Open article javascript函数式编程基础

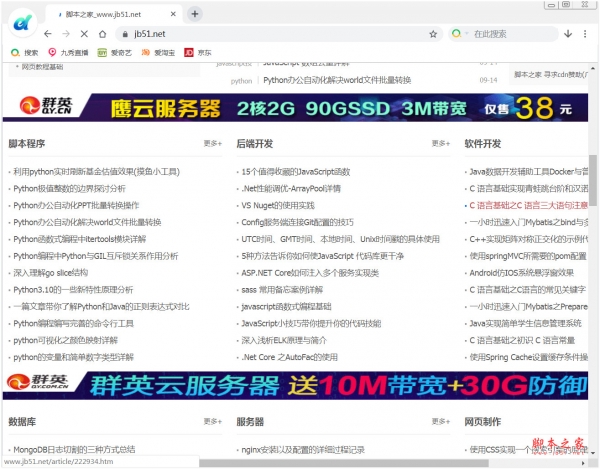[286, 306]
